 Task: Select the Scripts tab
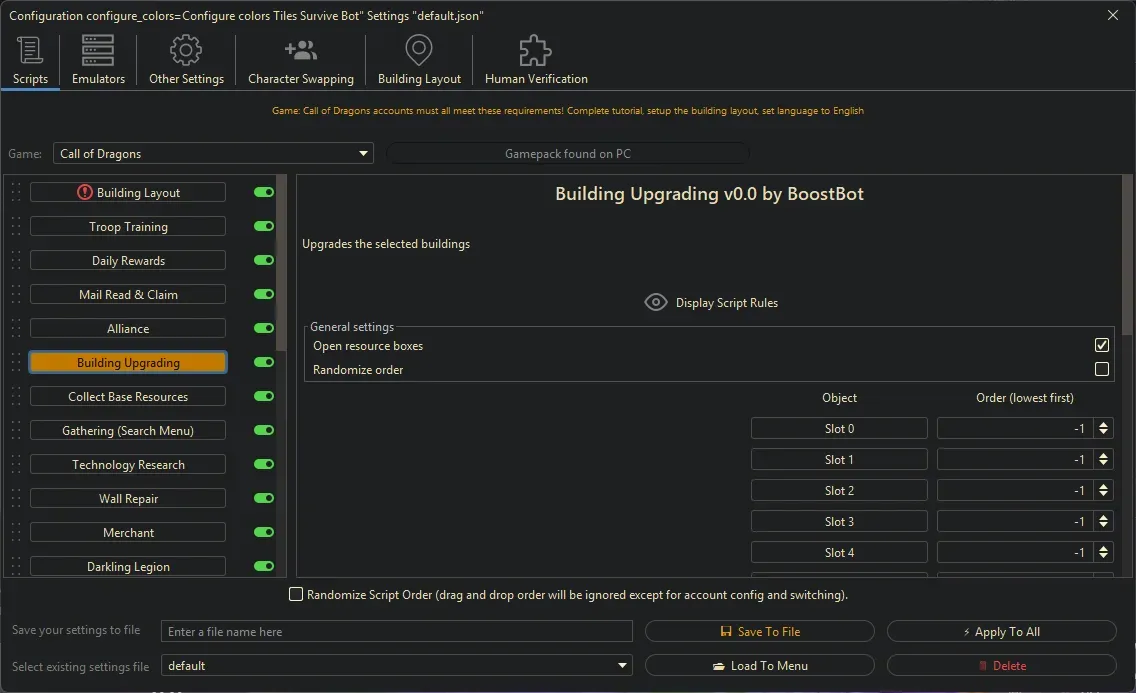pyautogui.click(x=30, y=58)
